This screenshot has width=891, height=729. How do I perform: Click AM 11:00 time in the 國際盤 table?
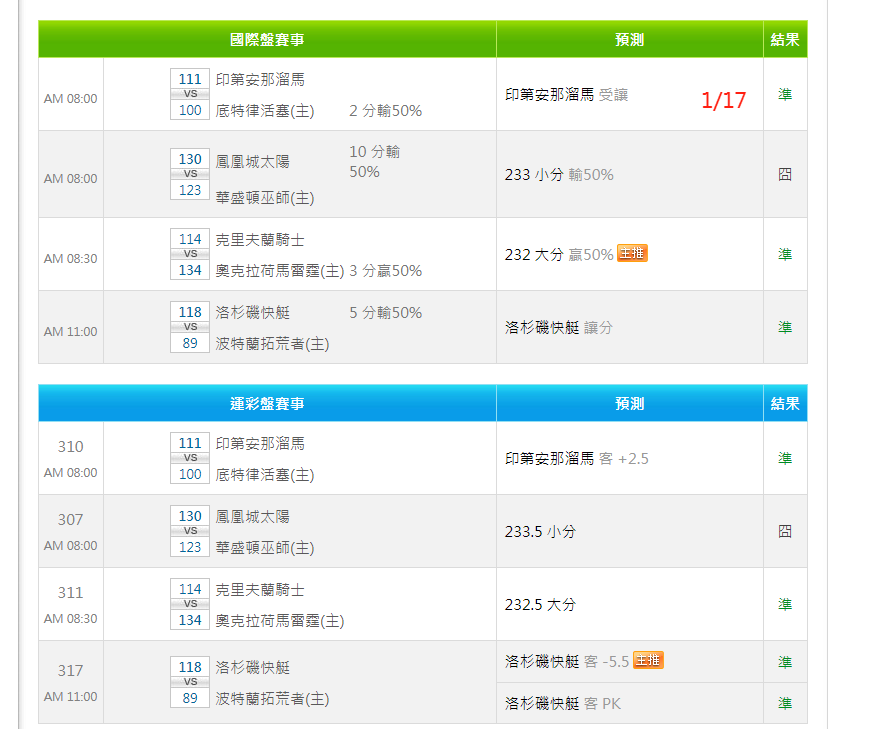click(x=70, y=331)
